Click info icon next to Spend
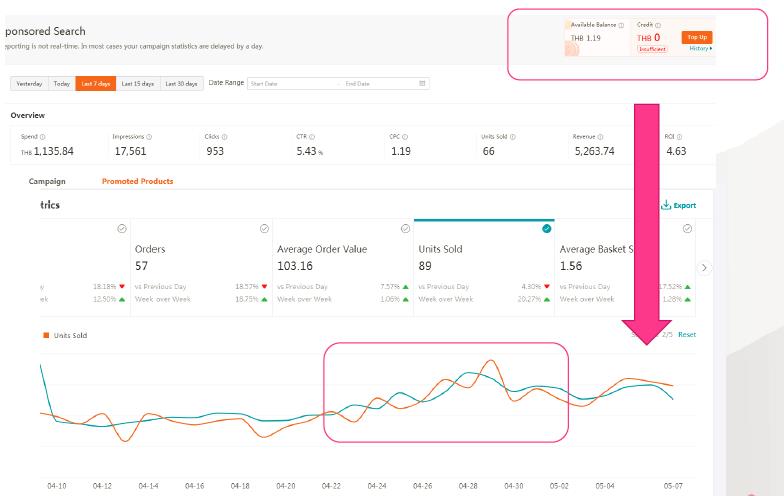 click(x=42, y=136)
